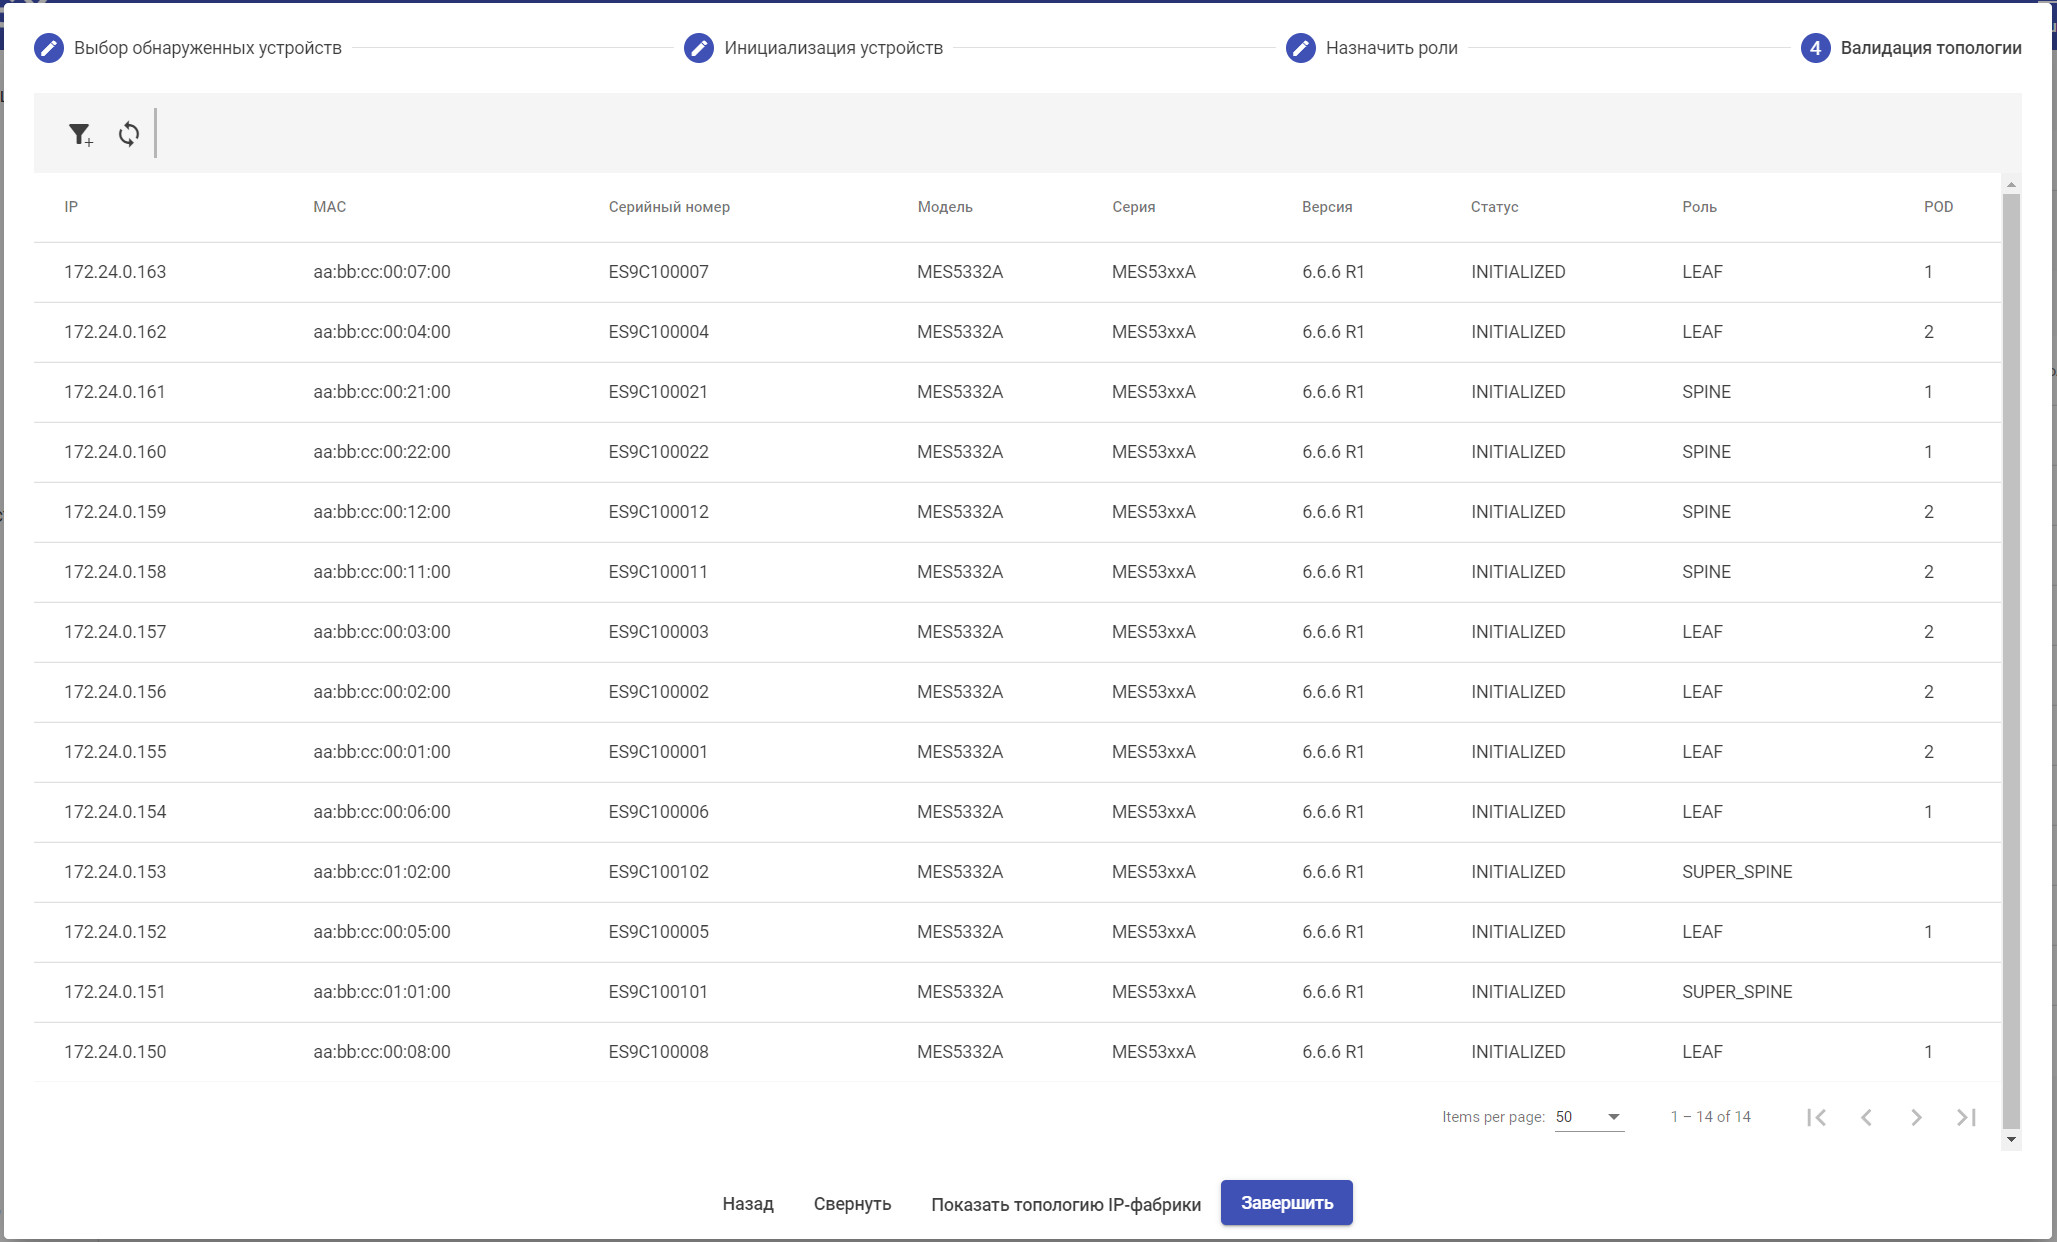The height and width of the screenshot is (1242, 2057).
Task: Jump to last page of table
Action: (1966, 1117)
